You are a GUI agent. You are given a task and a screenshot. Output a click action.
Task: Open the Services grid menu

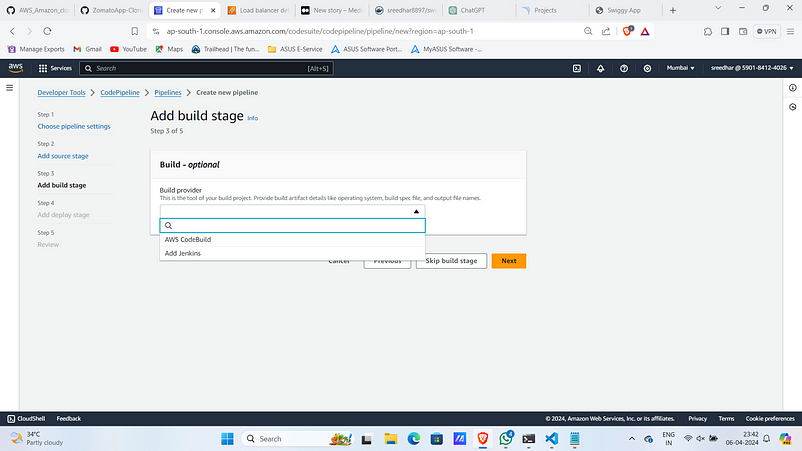click(55, 68)
